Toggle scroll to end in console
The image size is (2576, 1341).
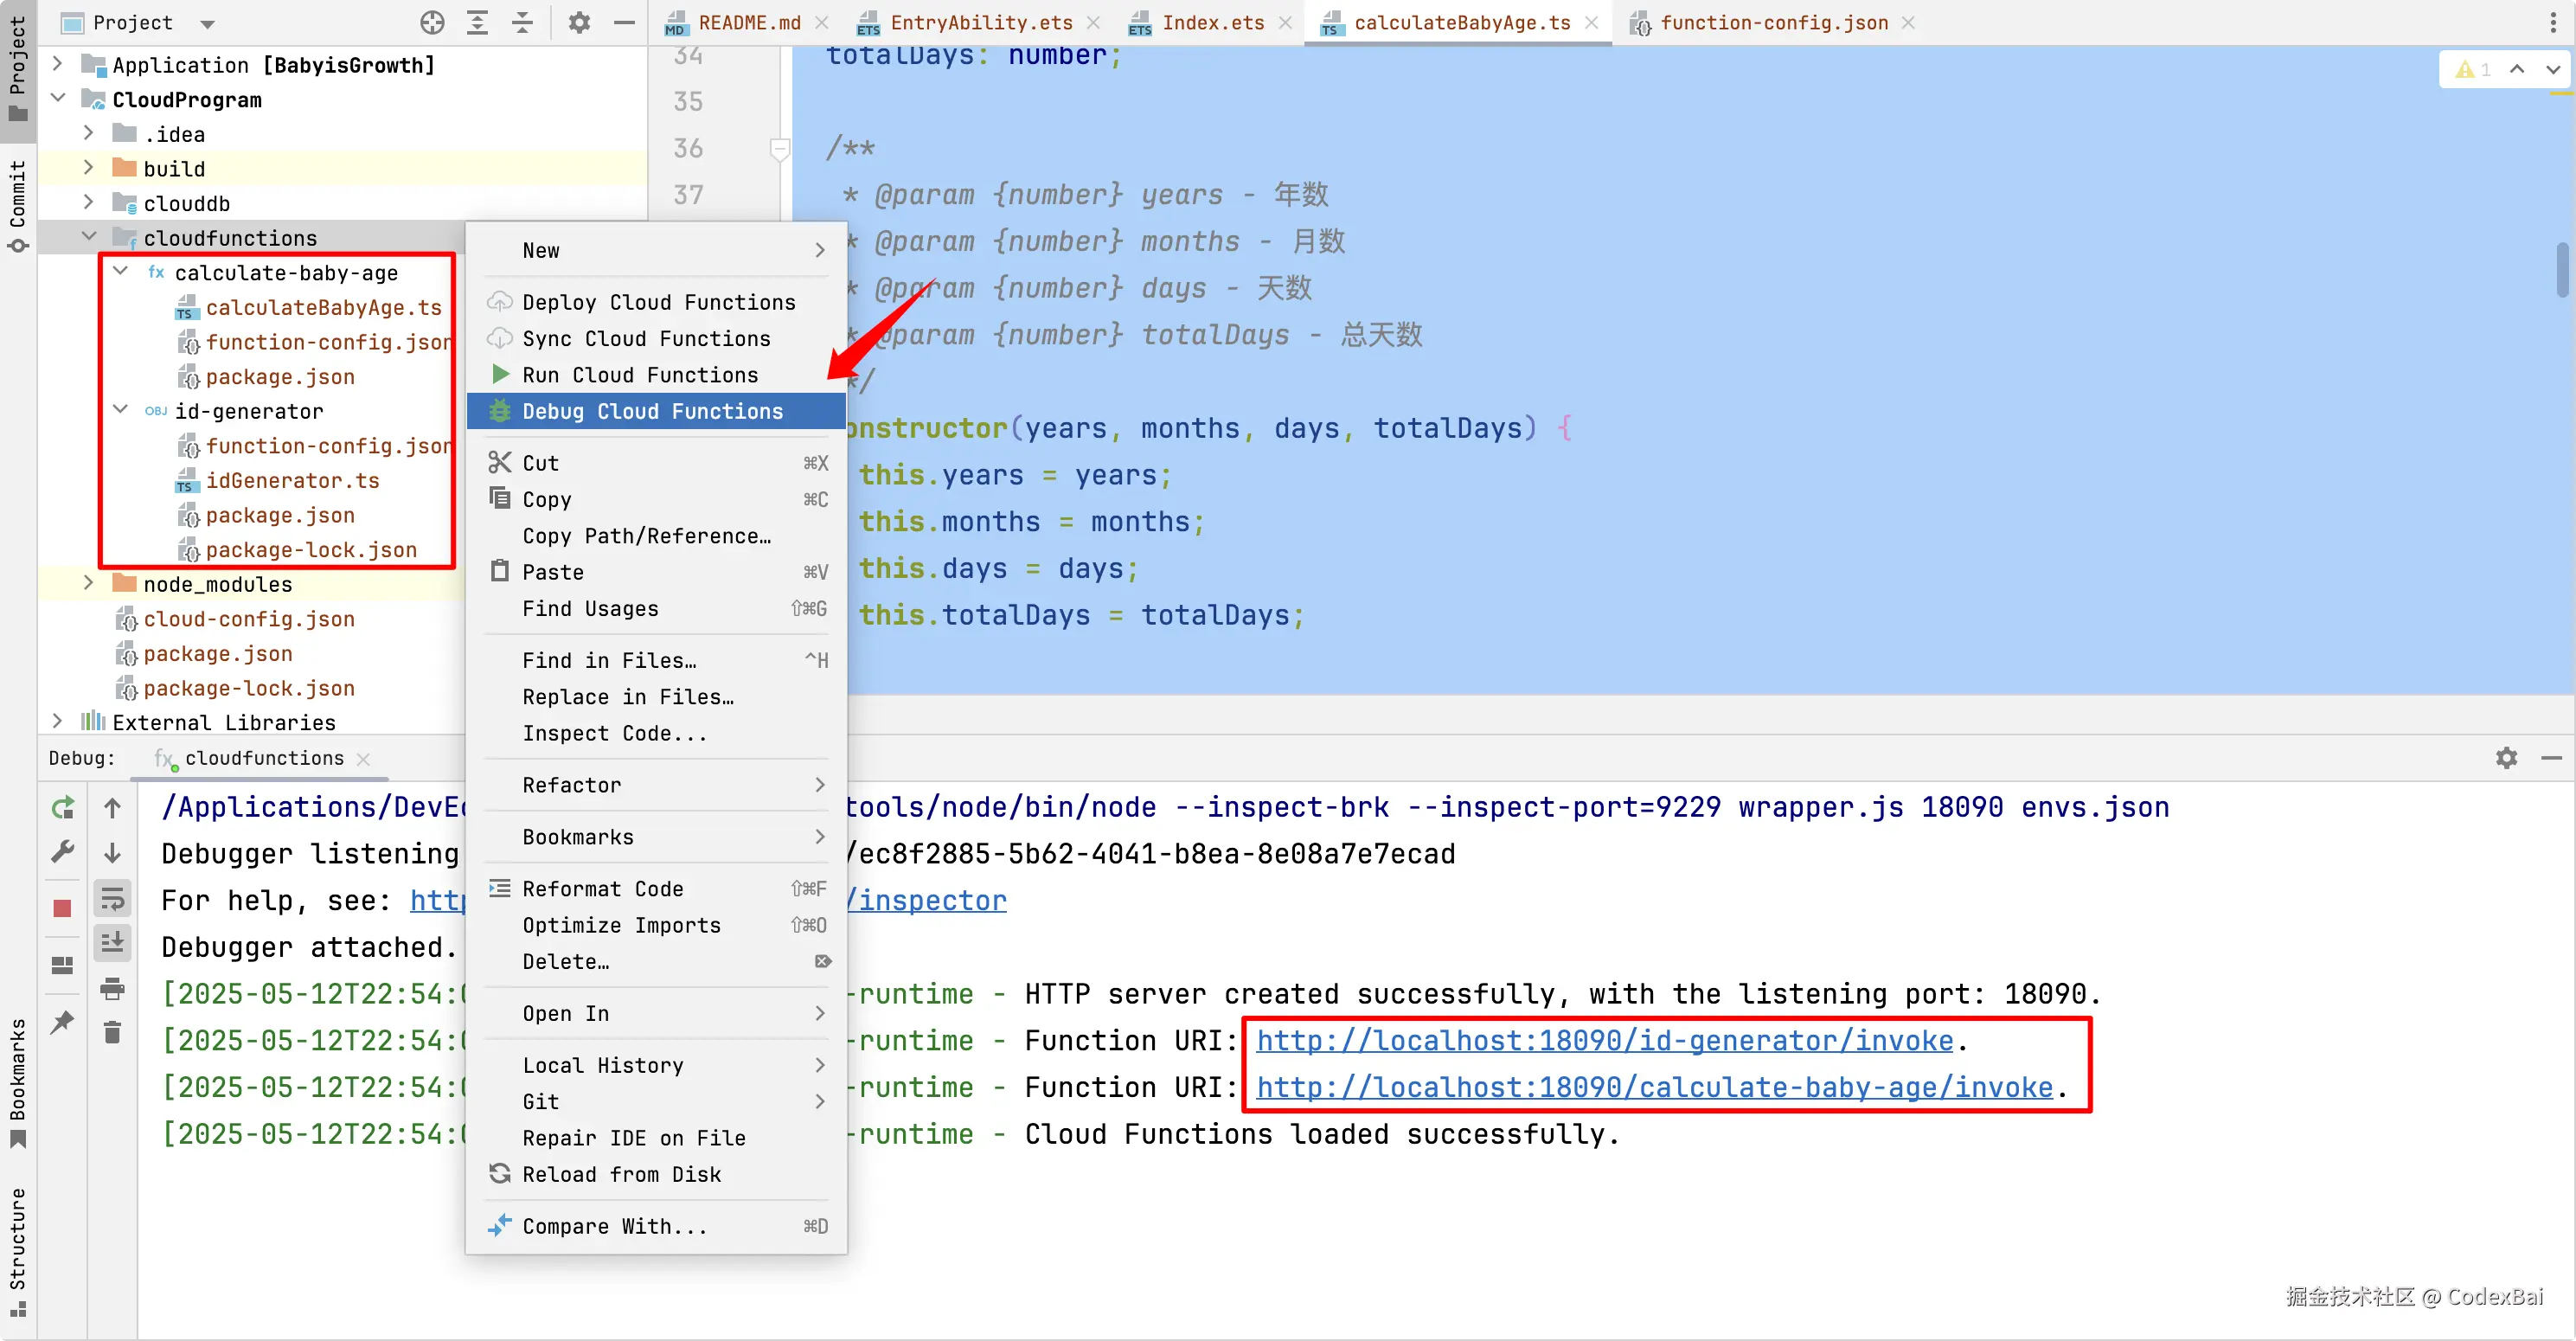coord(112,942)
